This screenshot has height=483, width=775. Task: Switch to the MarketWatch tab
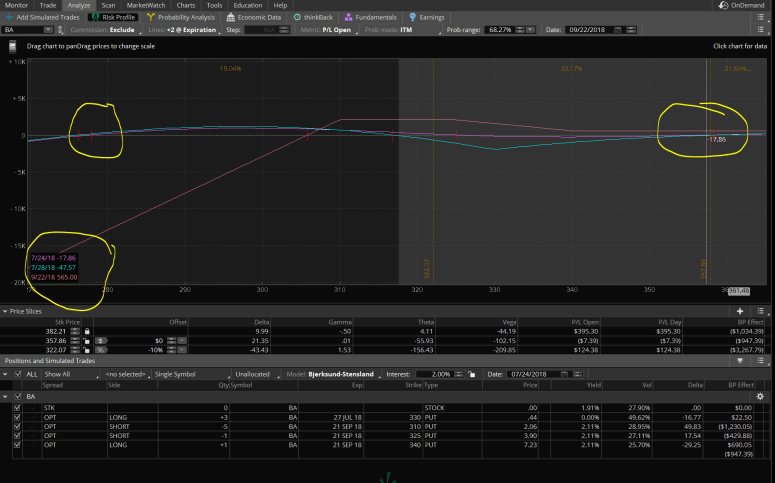pyautogui.click(x=145, y=5)
